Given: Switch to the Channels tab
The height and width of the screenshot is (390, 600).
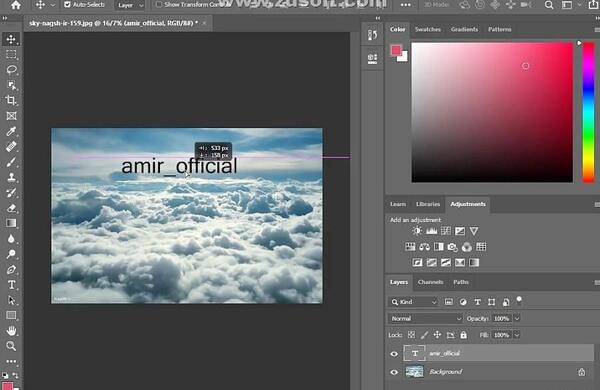Looking at the screenshot, I should pos(430,282).
